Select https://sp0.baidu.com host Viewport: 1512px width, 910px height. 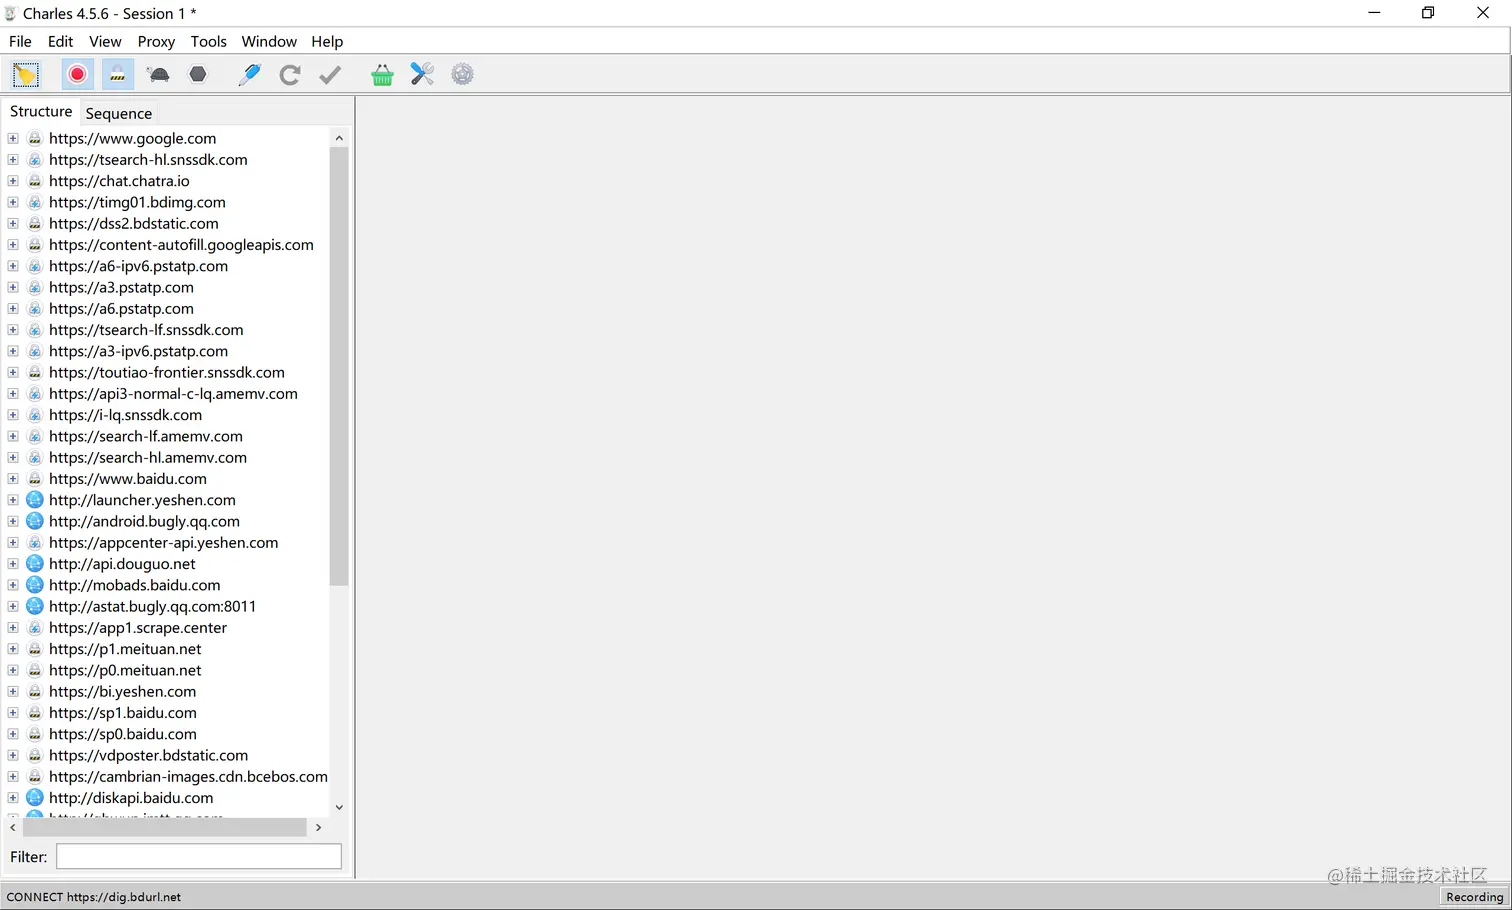tap(123, 734)
